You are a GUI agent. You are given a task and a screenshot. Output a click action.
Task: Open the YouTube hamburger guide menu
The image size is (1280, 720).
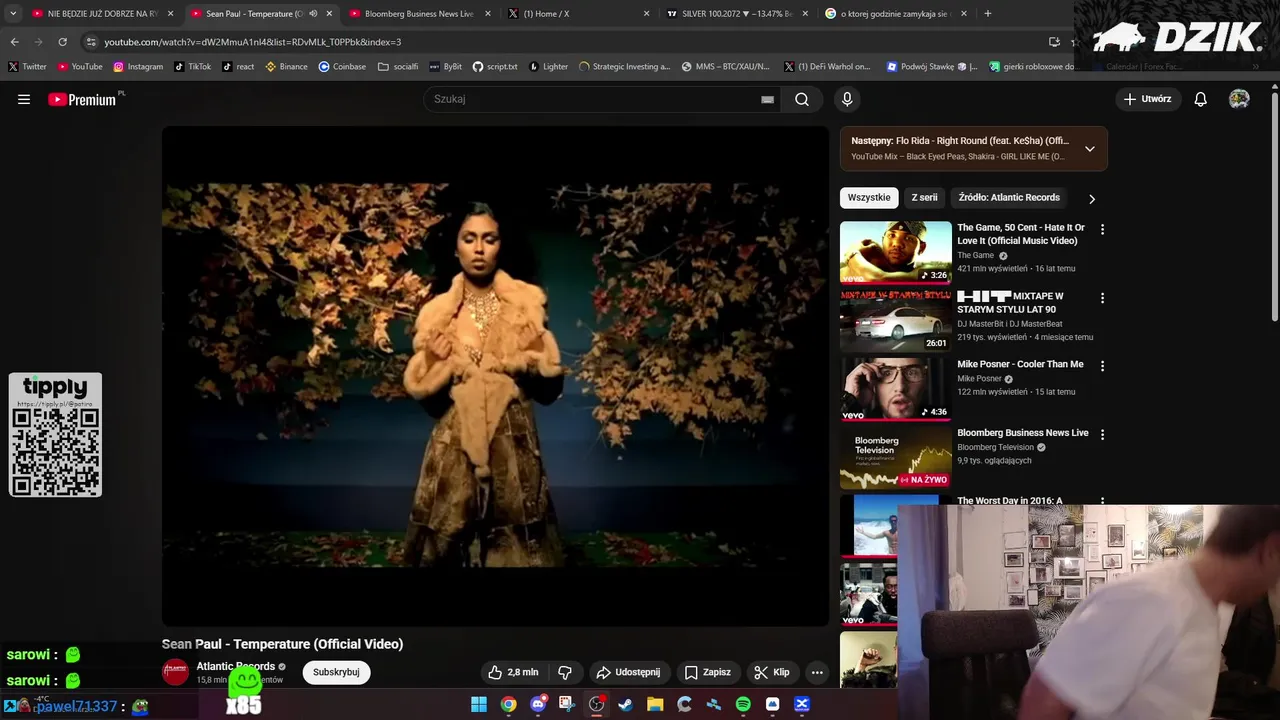24,99
